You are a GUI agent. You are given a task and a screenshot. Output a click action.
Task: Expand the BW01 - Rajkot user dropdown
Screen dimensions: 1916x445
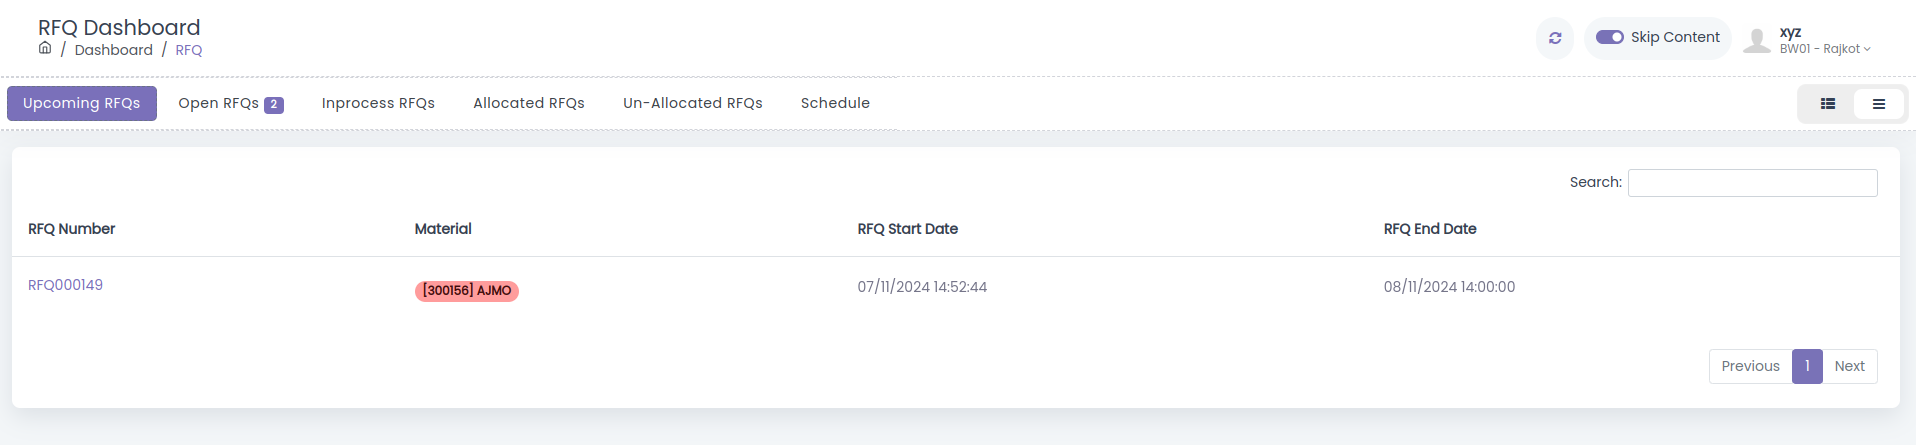(1825, 49)
